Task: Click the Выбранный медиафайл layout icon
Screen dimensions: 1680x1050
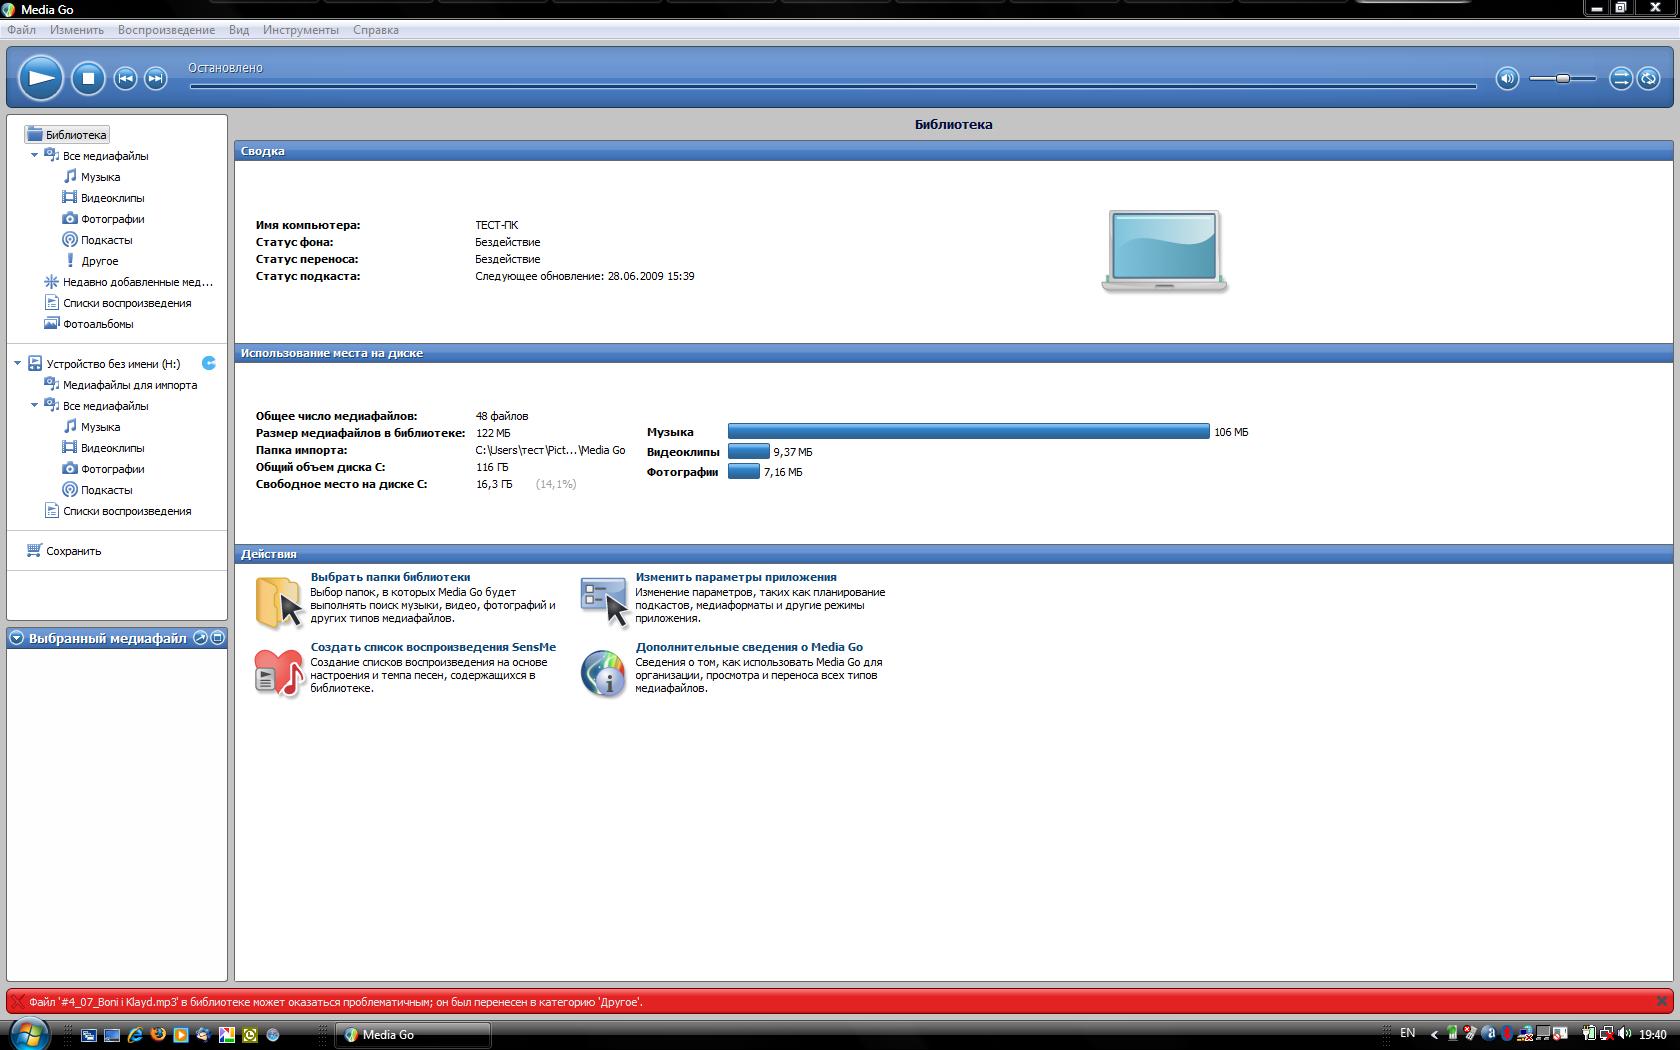Action: [218, 638]
